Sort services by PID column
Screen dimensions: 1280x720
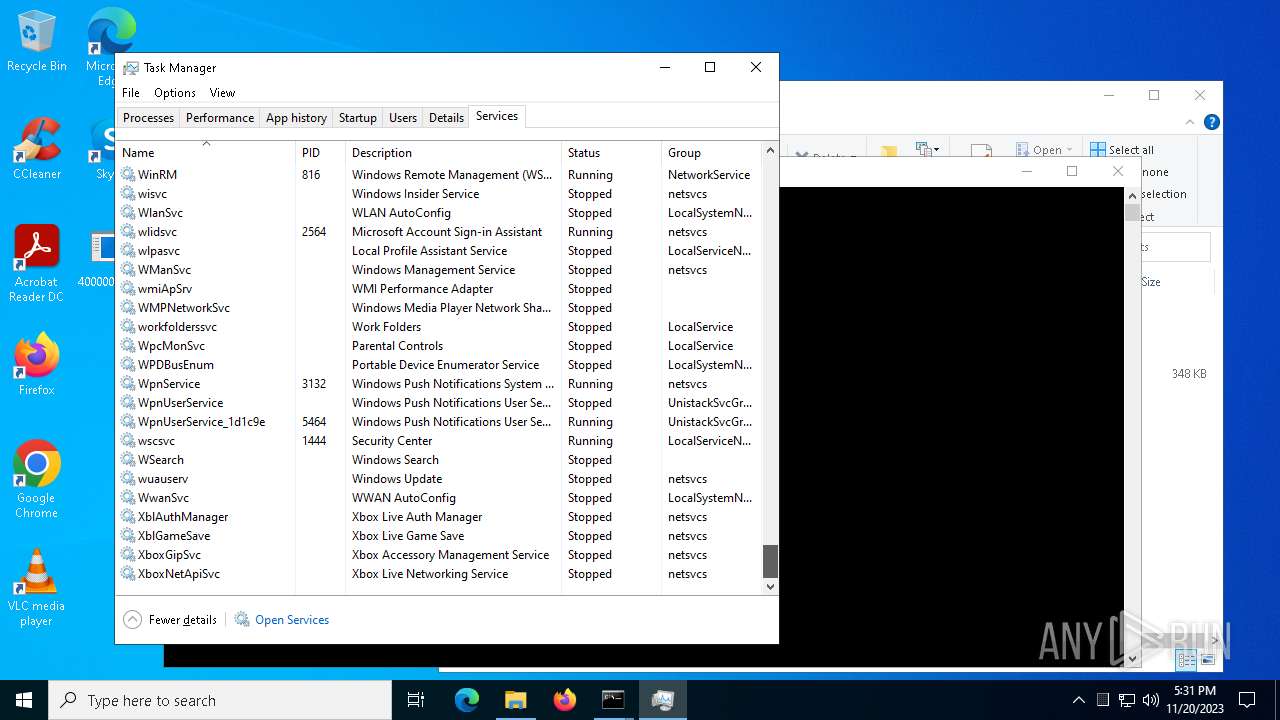point(321,152)
